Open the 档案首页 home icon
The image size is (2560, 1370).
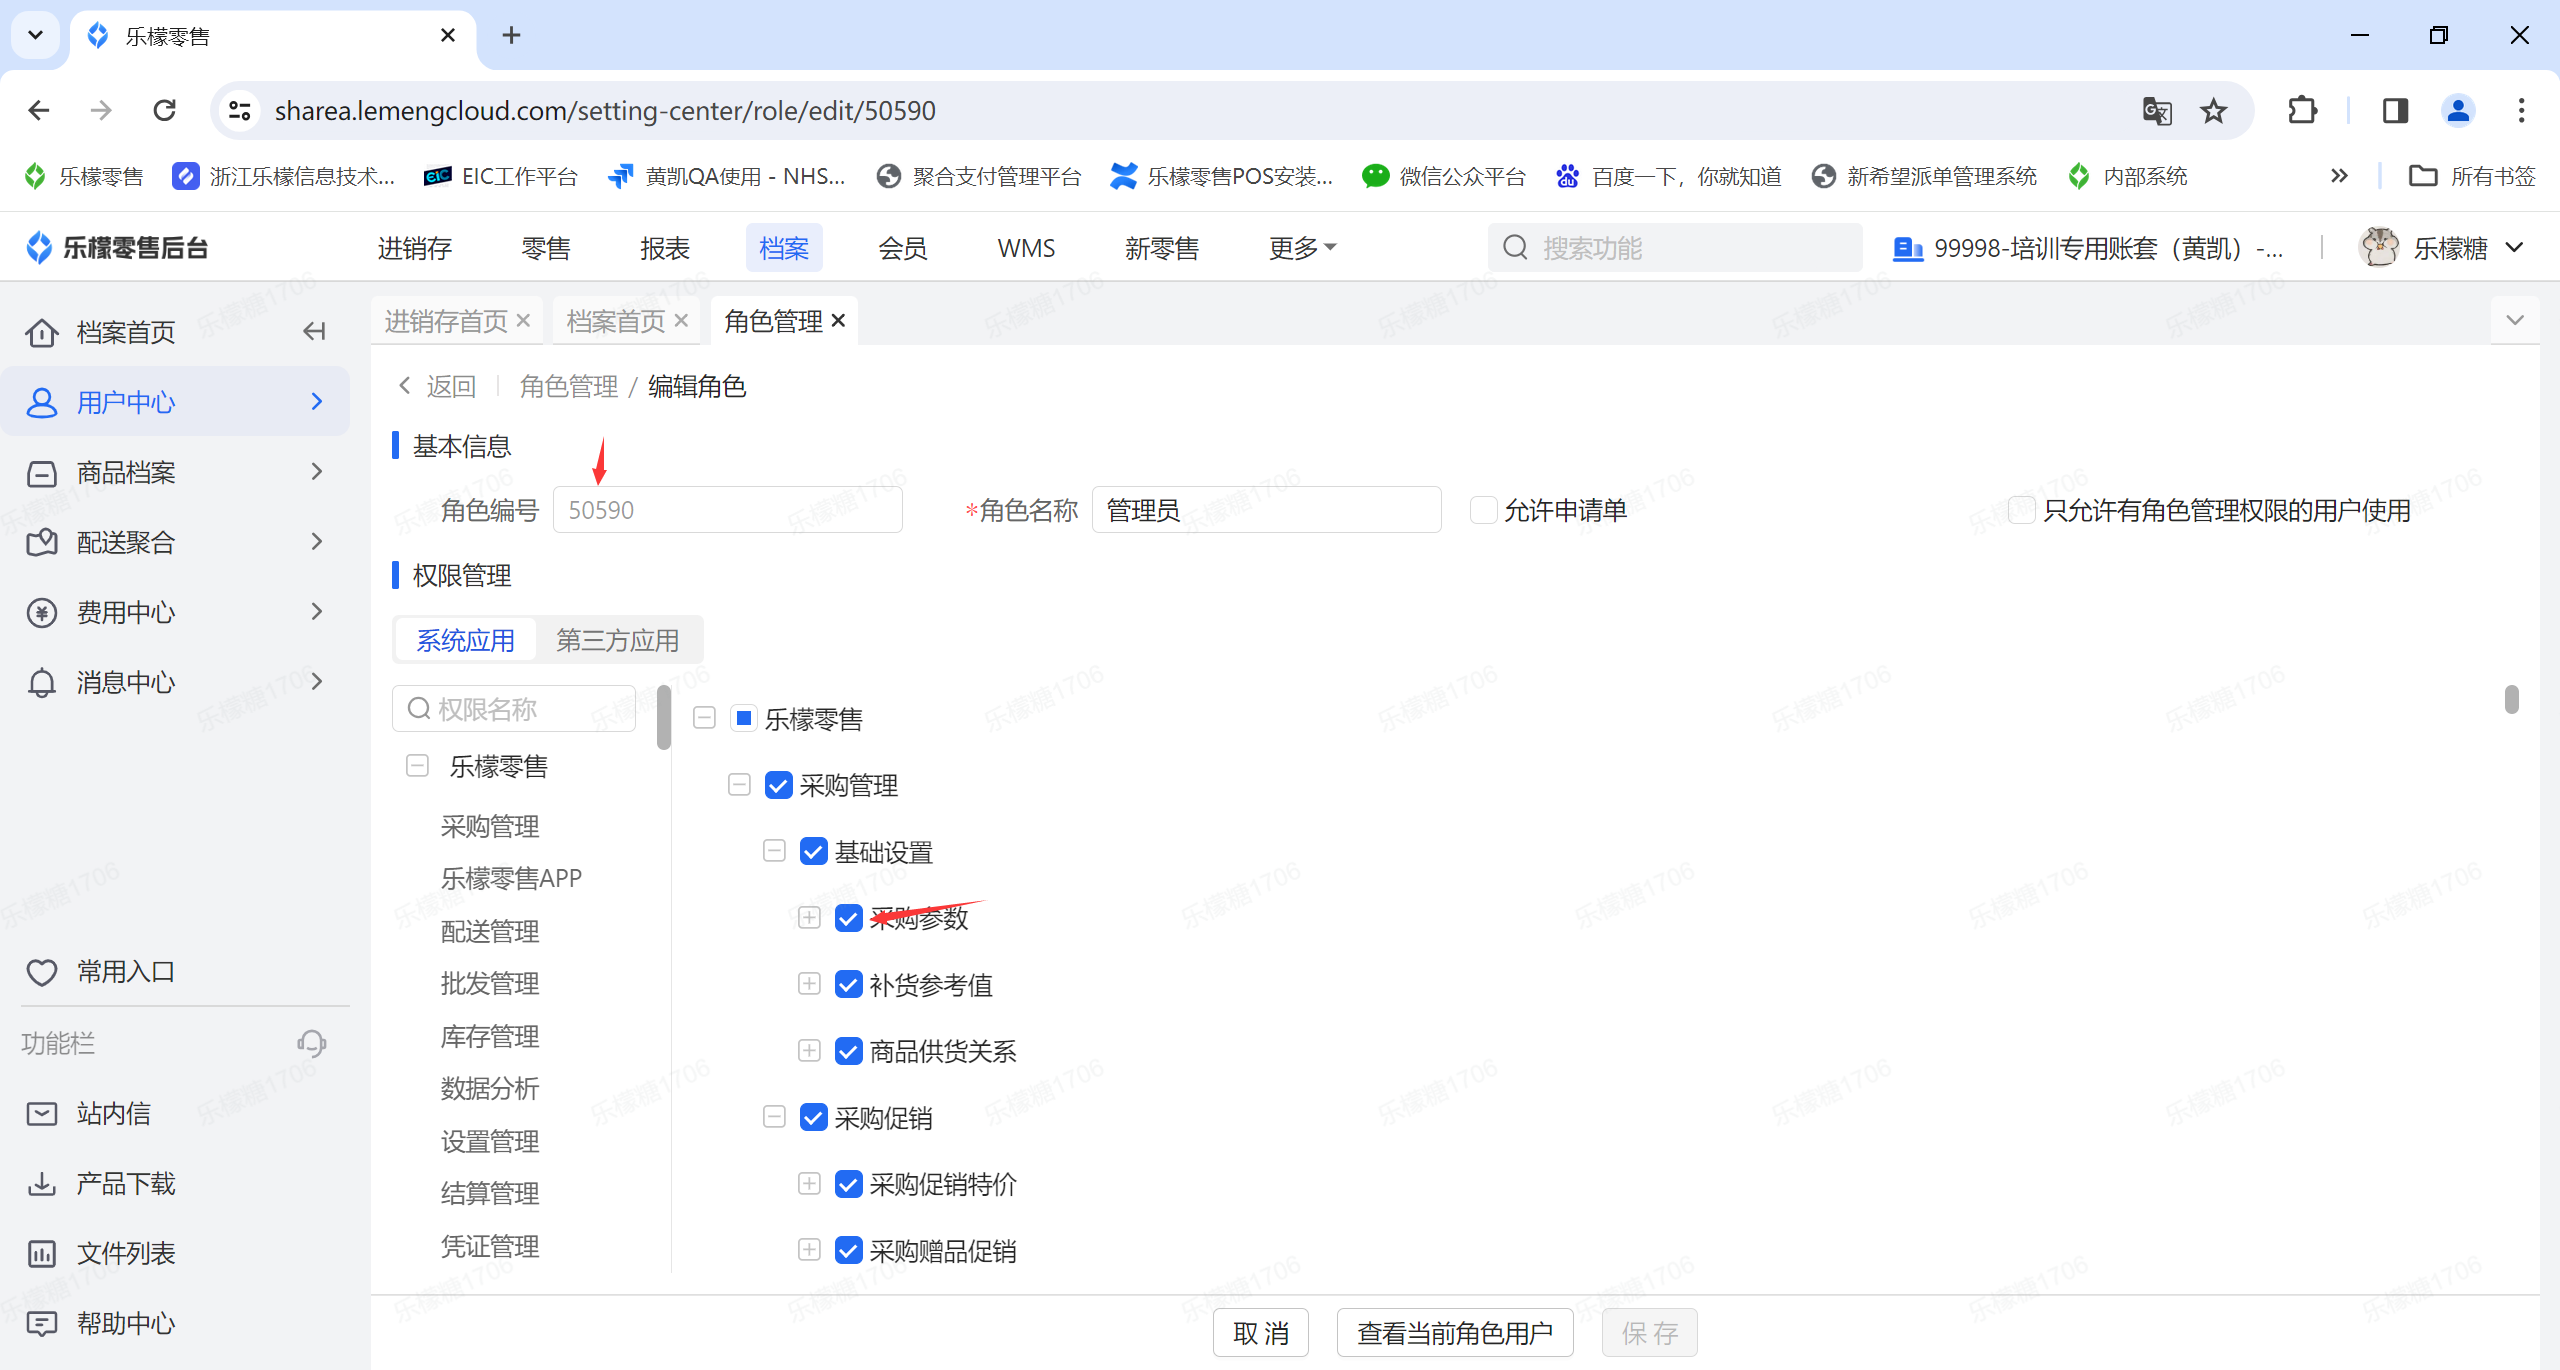(42, 332)
